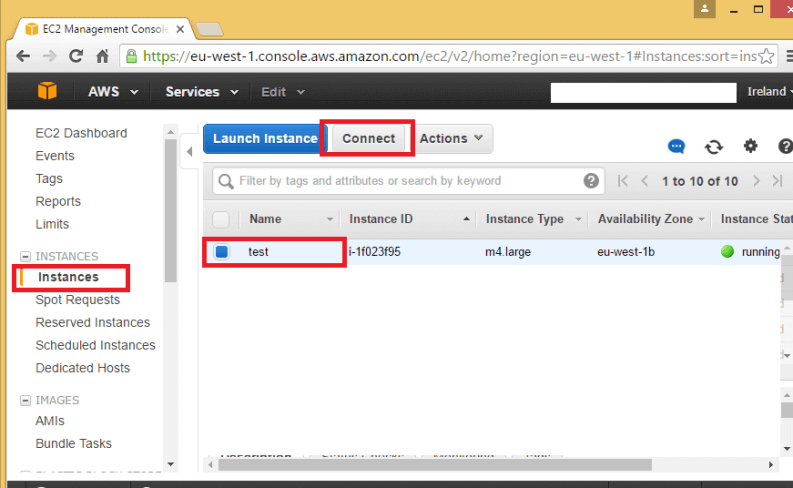
Task: Refresh the instances list
Action: pos(714,147)
